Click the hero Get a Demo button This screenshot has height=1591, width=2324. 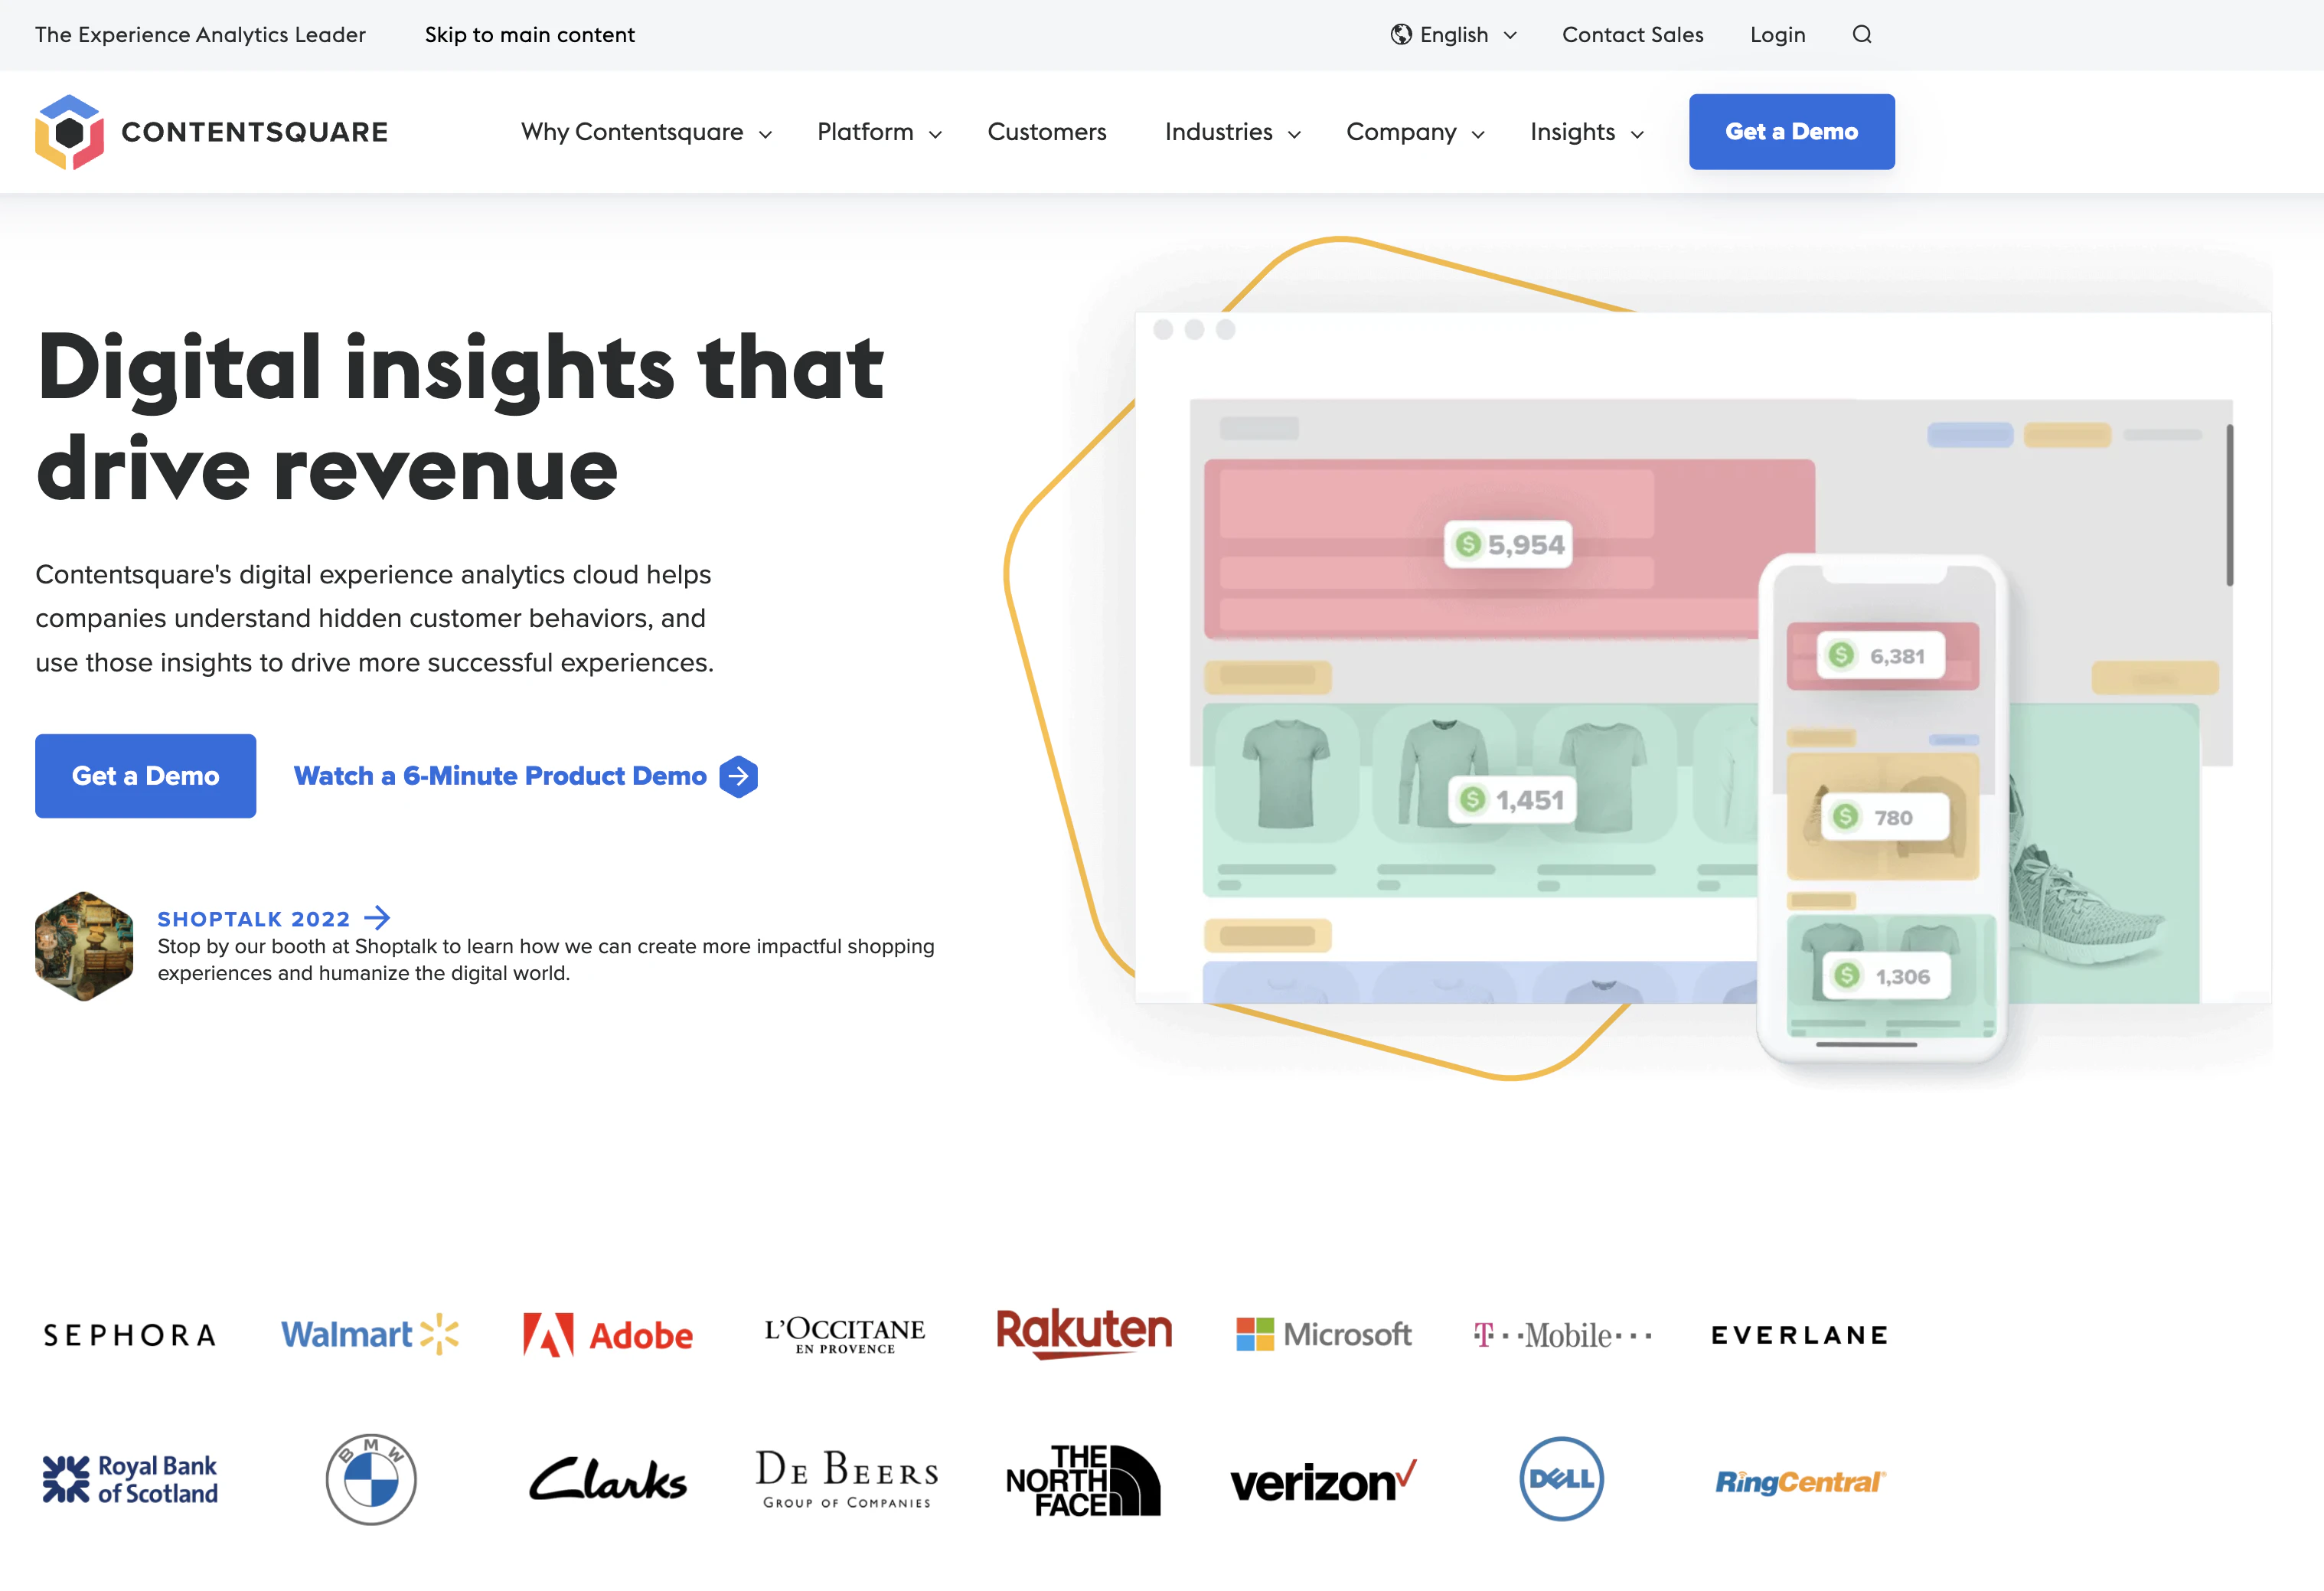(x=146, y=776)
